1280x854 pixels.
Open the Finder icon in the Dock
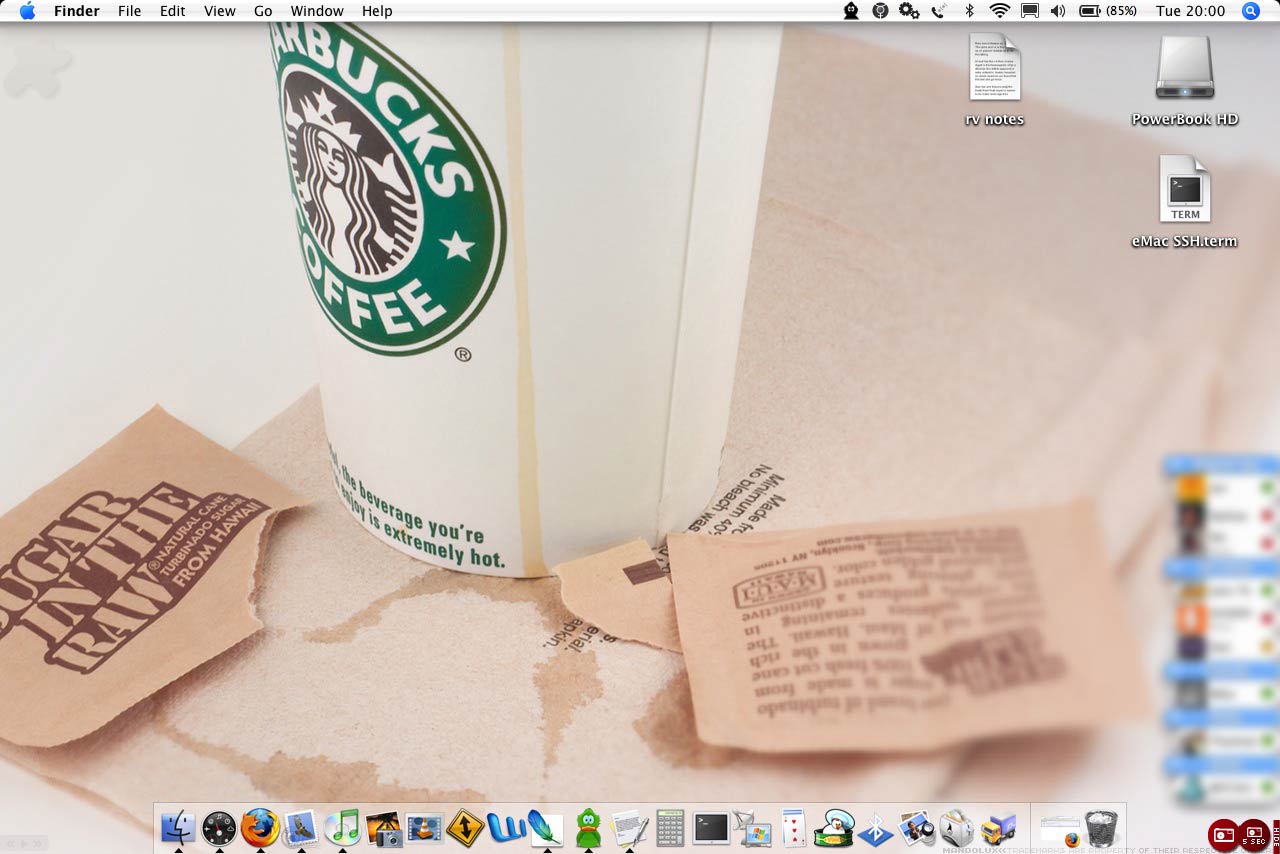pyautogui.click(x=179, y=828)
